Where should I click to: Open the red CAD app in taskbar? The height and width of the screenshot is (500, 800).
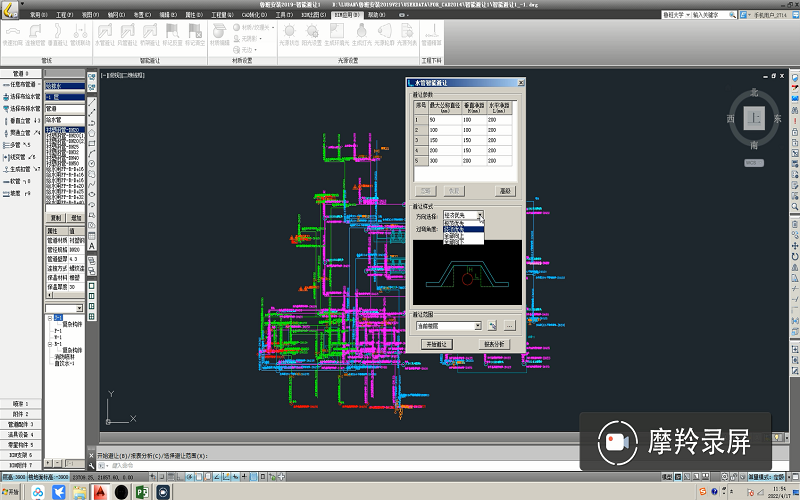[x=101, y=492]
